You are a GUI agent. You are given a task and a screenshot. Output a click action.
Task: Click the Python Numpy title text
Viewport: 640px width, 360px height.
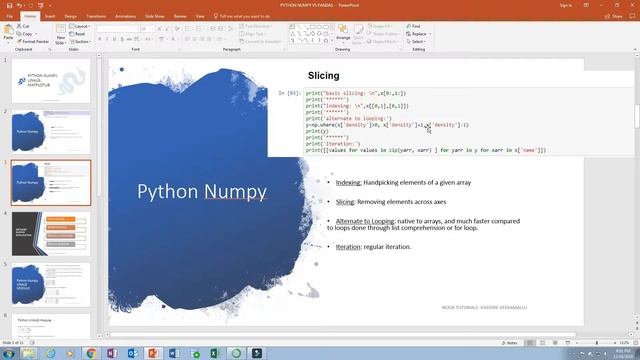point(202,191)
